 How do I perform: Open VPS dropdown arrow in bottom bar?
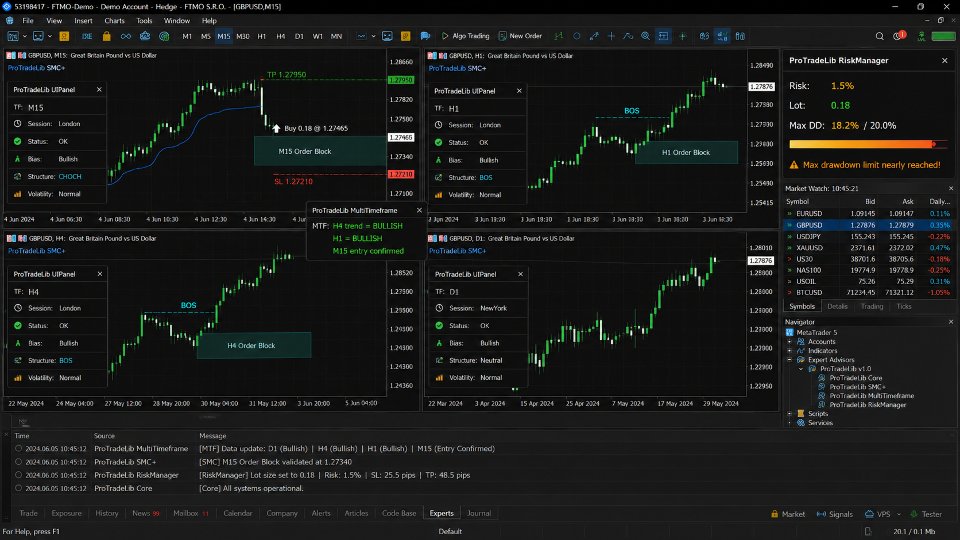[899, 514]
